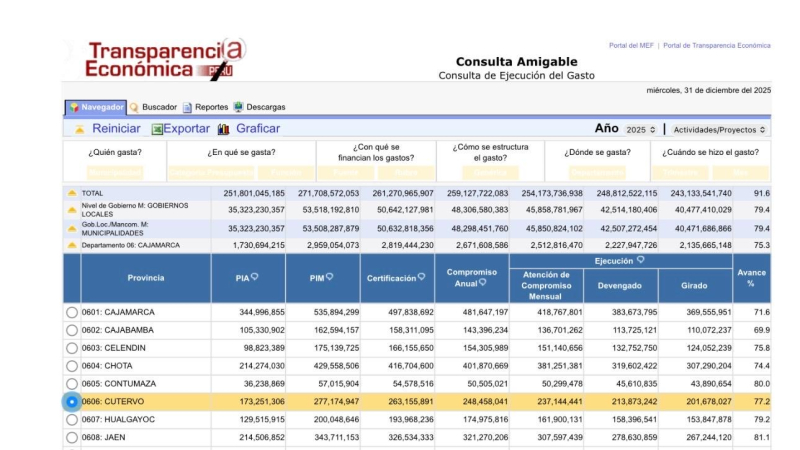Image resolution: width=800 pixels, height=450 pixels.
Task: Open the Año 2025 year dropdown
Action: (640, 130)
